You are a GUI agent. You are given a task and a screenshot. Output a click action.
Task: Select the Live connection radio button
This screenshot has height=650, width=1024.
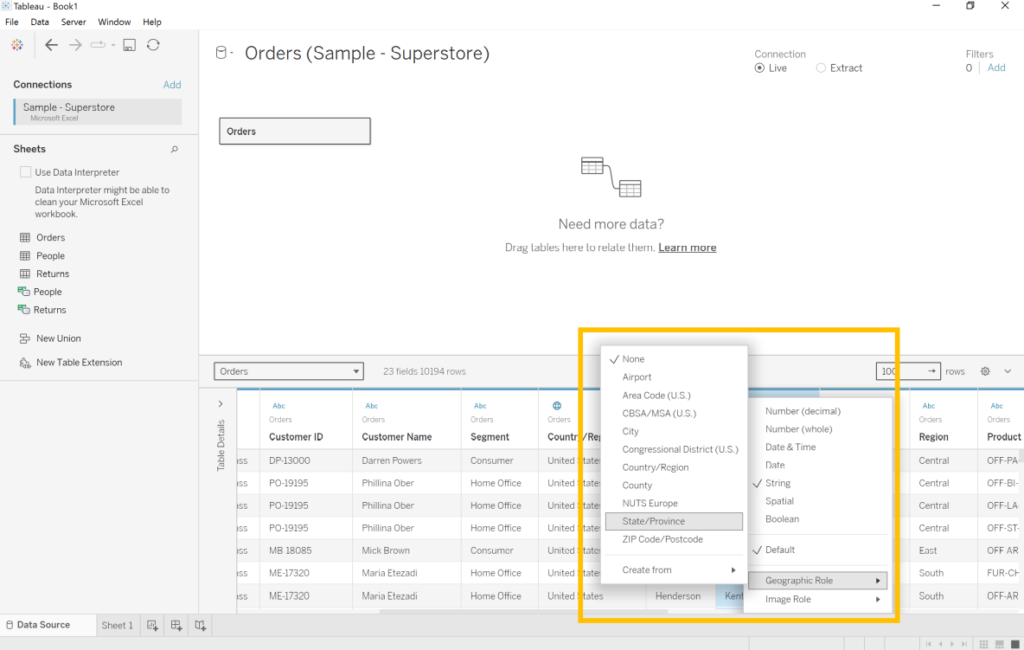point(760,68)
